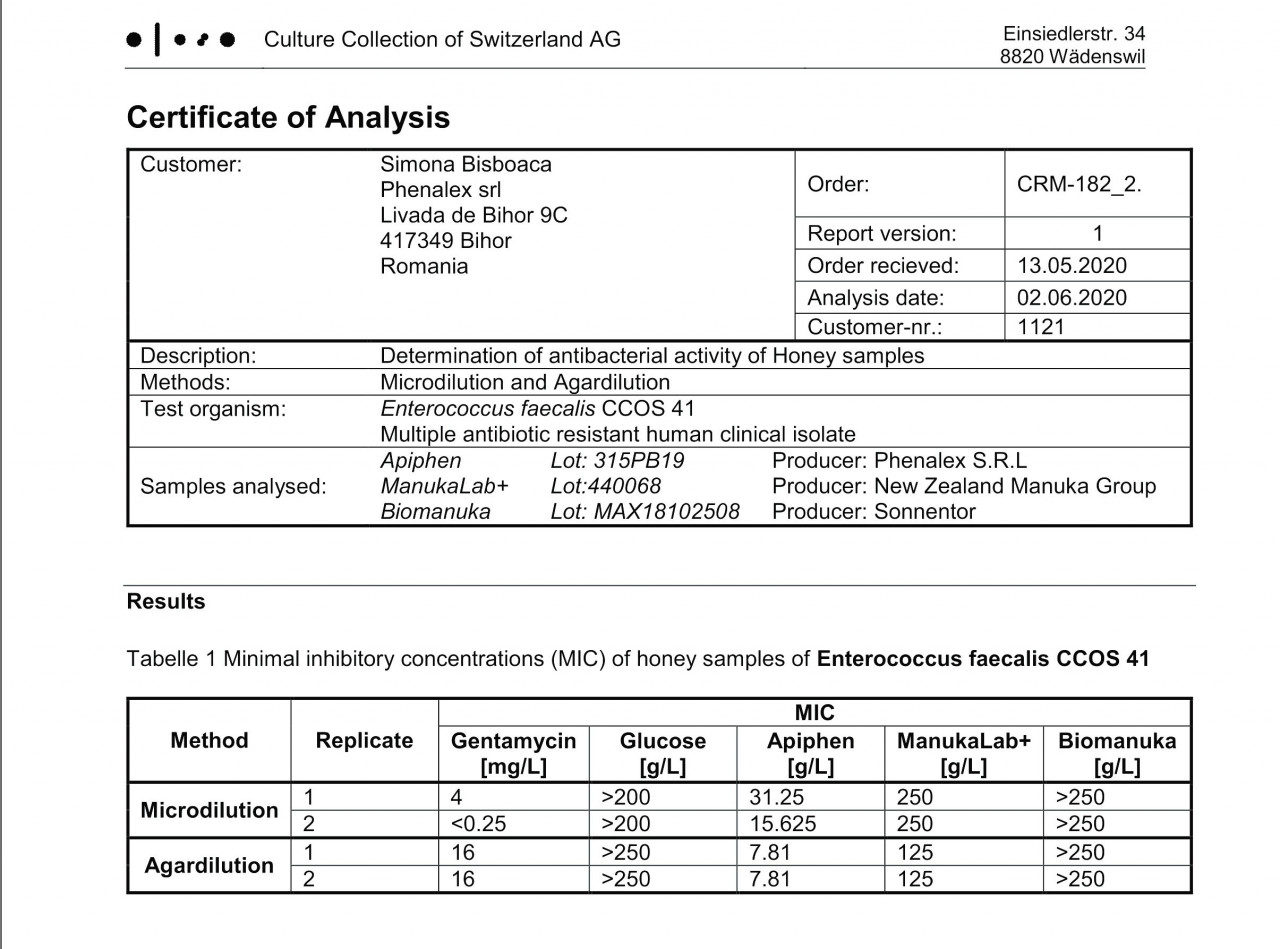Click the sample name 'Biomanuka' in Samples analysed

pos(435,512)
